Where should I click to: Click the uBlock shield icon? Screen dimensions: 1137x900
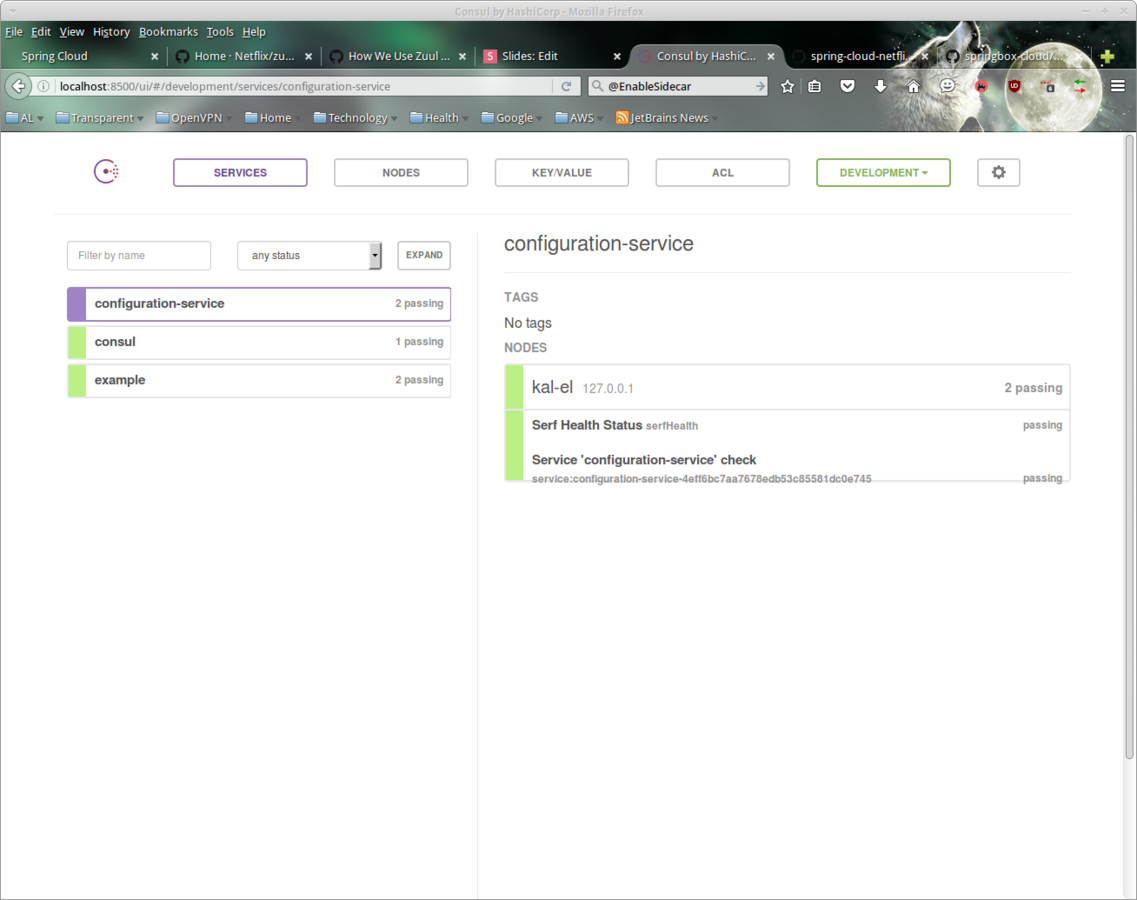(1014, 86)
